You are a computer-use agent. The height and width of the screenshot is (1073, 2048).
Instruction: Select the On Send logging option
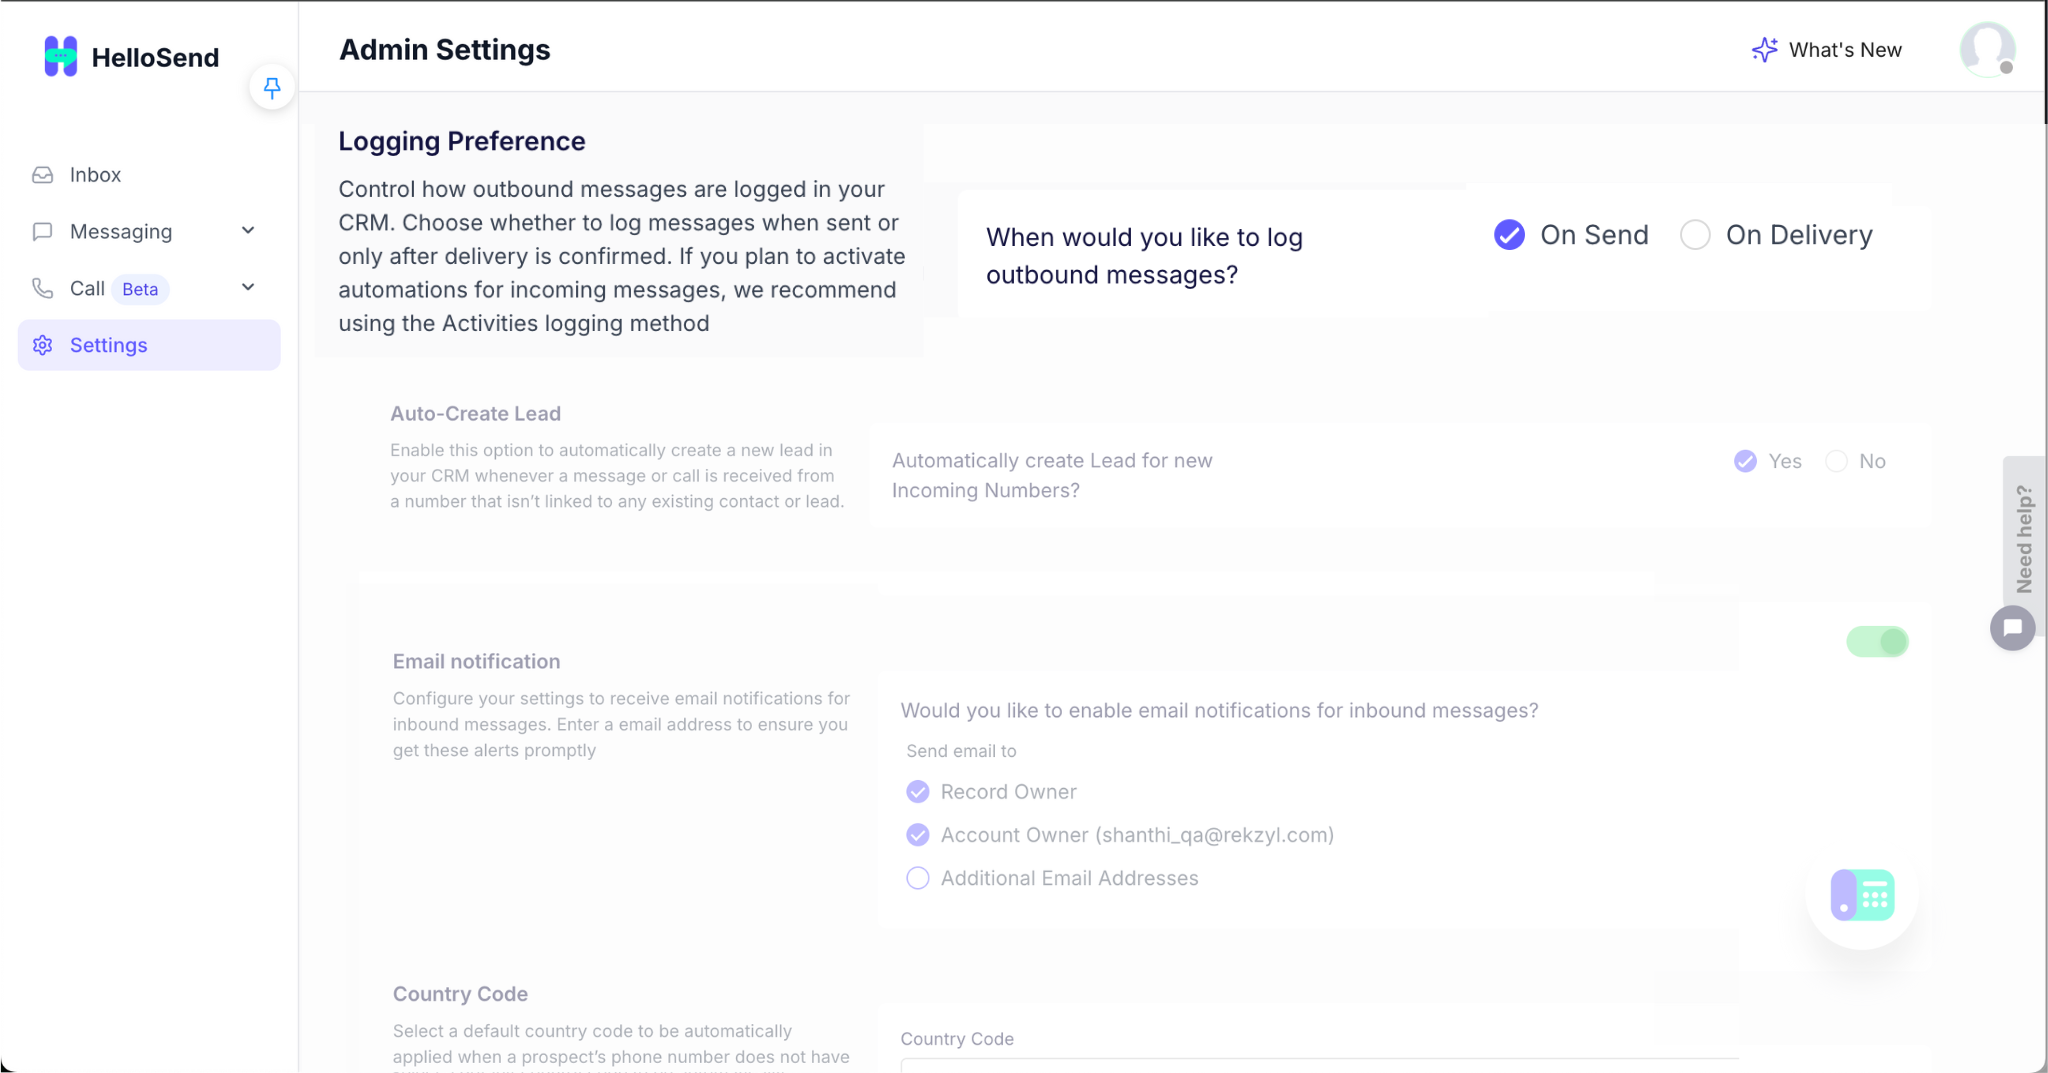click(1509, 235)
